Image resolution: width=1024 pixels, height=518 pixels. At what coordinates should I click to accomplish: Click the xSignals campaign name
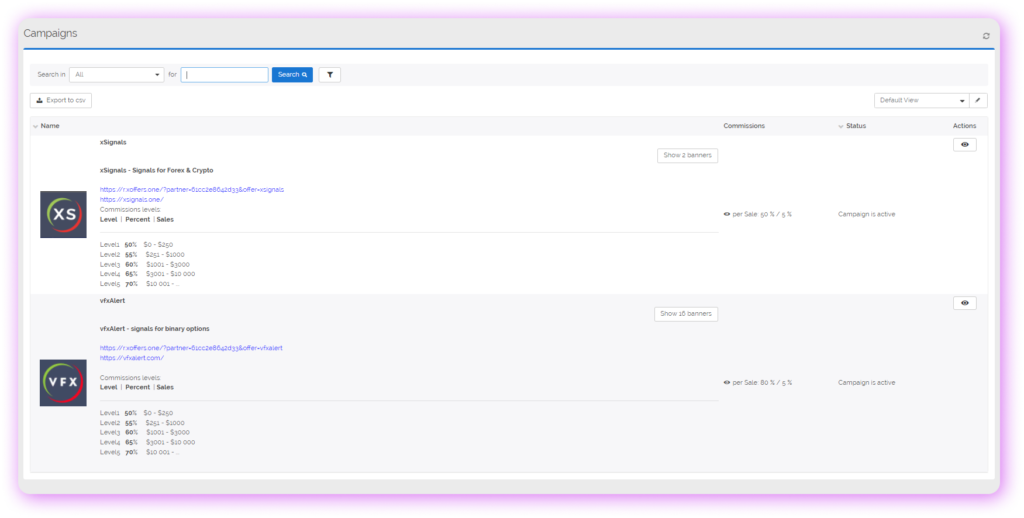113,142
